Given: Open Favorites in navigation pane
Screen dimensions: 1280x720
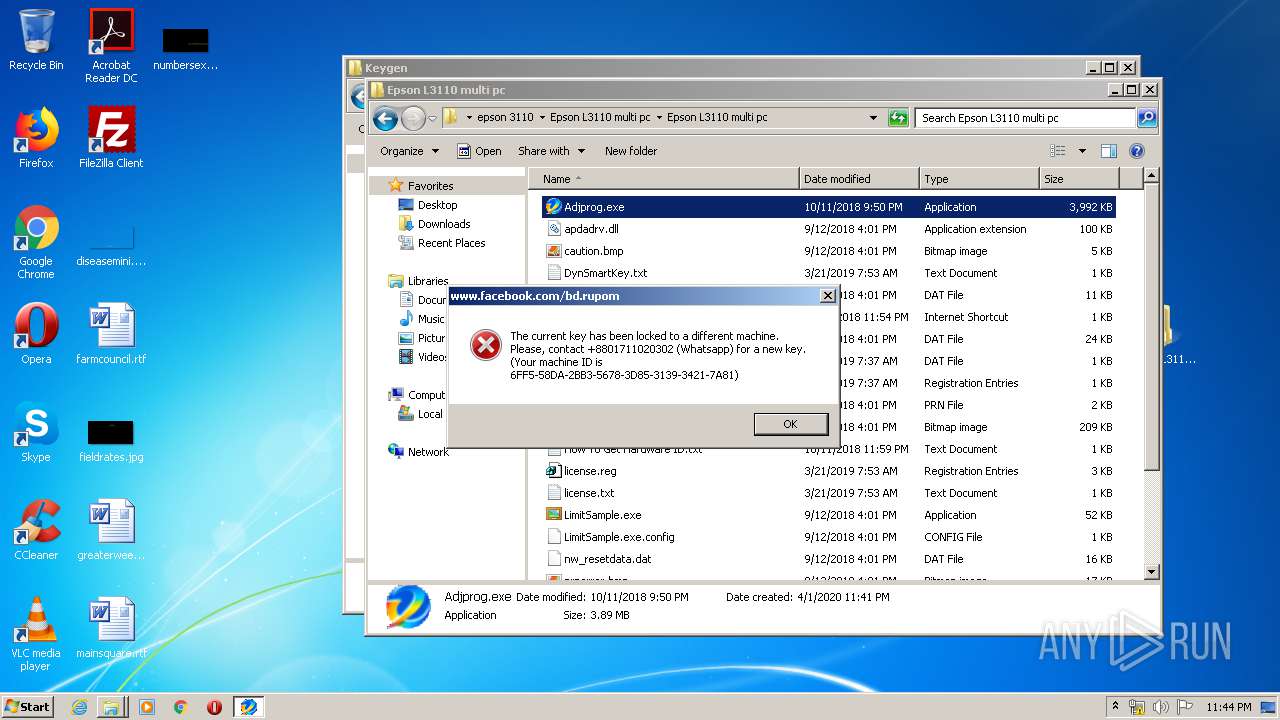Looking at the screenshot, I should [430, 186].
